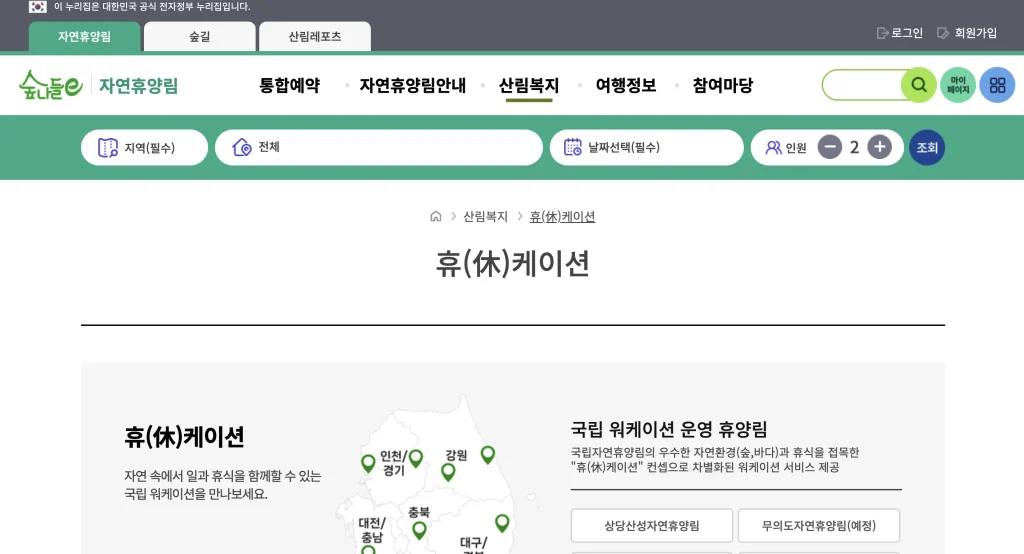Open 통합예약 menu

(x=289, y=86)
